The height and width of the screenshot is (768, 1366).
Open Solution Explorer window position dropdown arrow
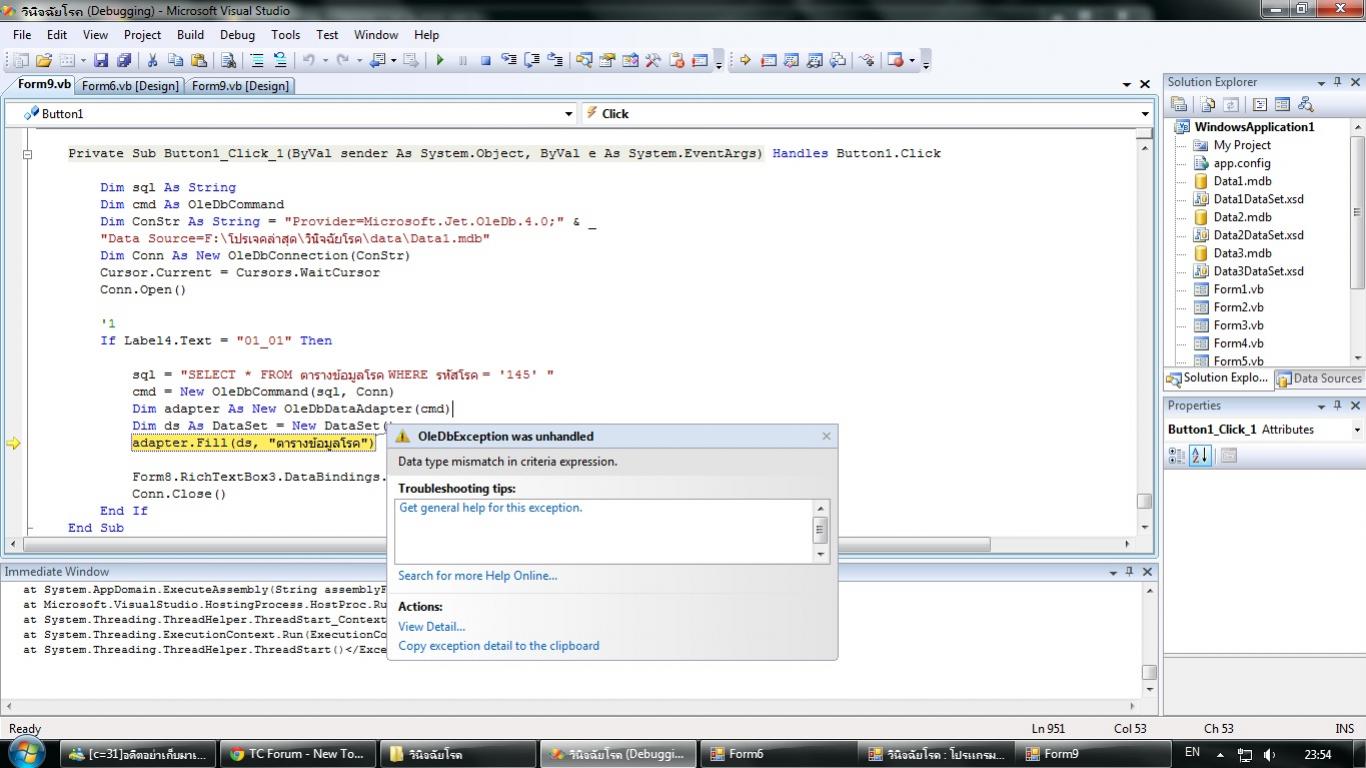(1321, 82)
